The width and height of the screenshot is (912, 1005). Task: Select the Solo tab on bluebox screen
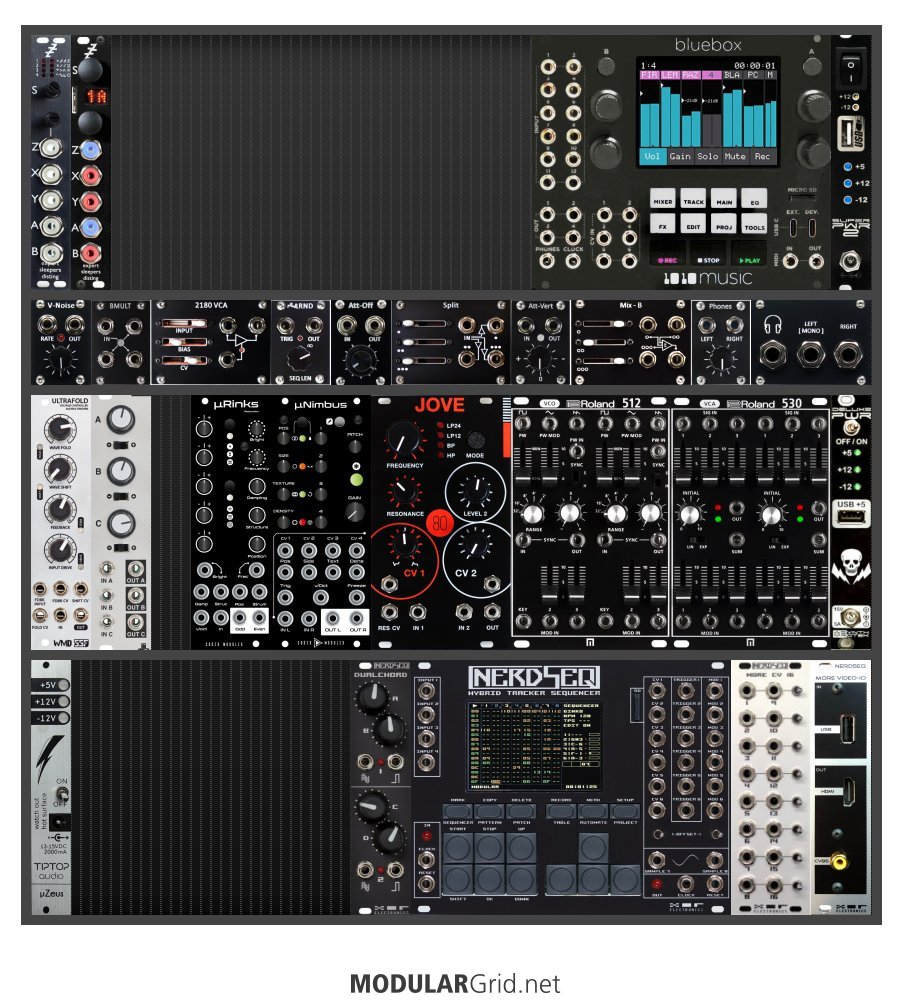708,156
